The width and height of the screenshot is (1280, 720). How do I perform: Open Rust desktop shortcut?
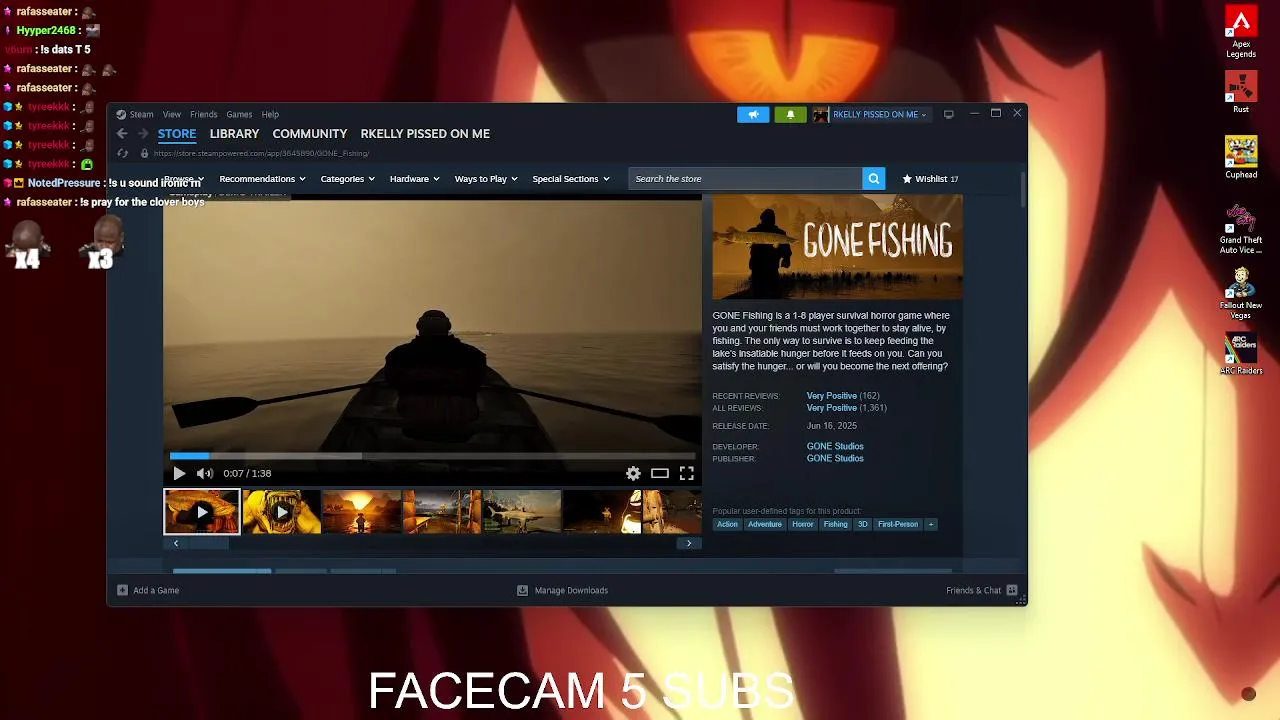tap(1241, 92)
